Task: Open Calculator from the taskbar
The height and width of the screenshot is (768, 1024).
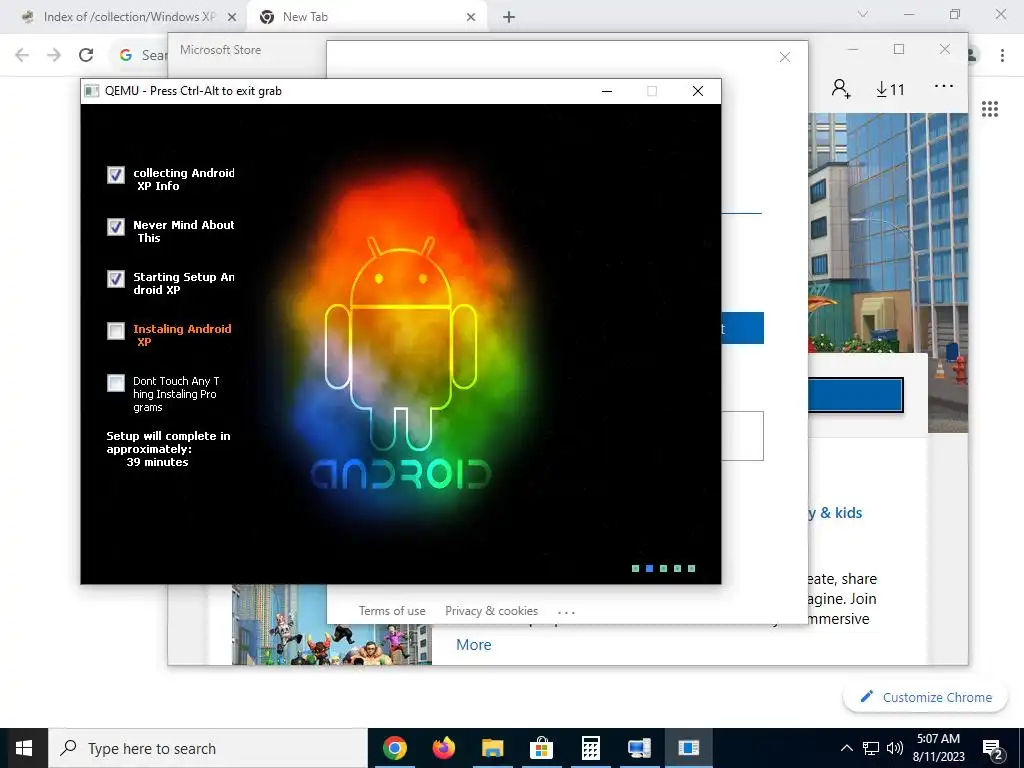Action: pyautogui.click(x=590, y=748)
